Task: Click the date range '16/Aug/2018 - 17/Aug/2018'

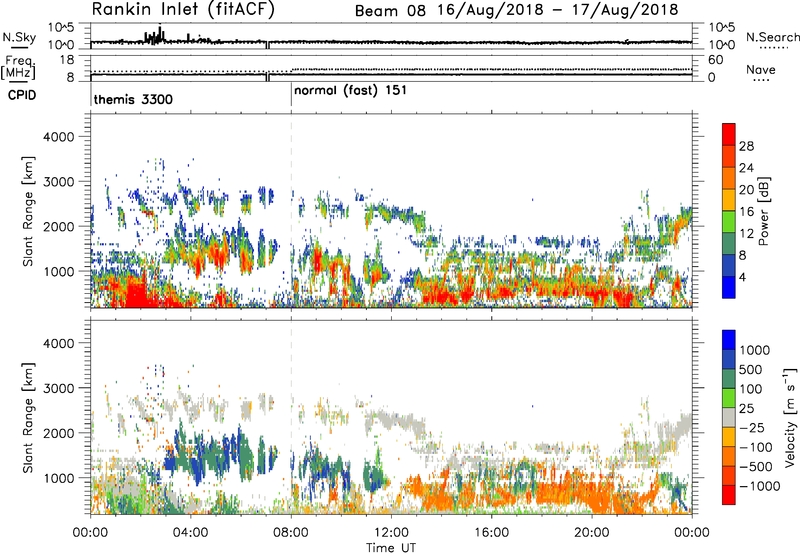Action: [558, 10]
